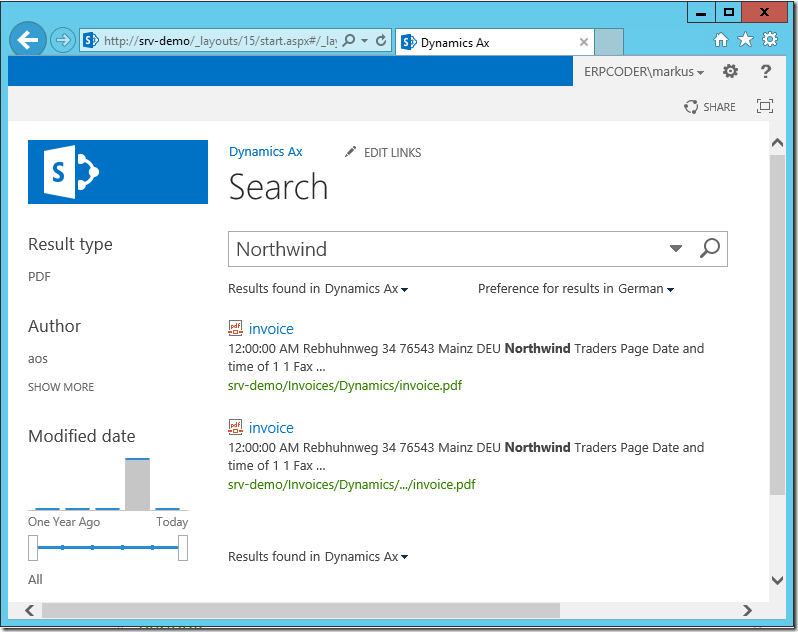Click the browser Back arrow button
The height and width of the screenshot is (632, 798).
(x=28, y=40)
